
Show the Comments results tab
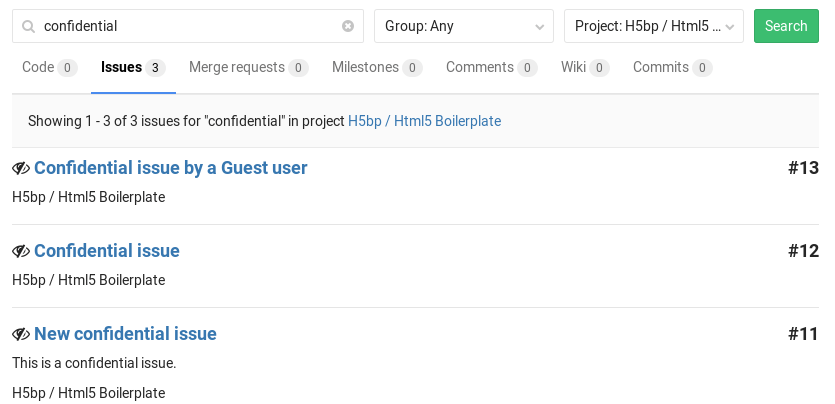[491, 68]
